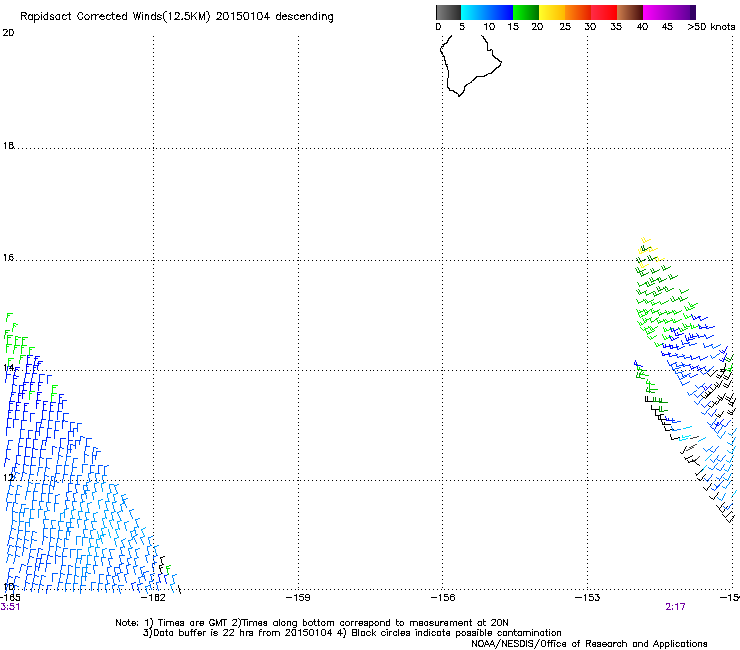740x650 pixels.
Task: Click the note 'Times are GMT'
Action: (192, 623)
